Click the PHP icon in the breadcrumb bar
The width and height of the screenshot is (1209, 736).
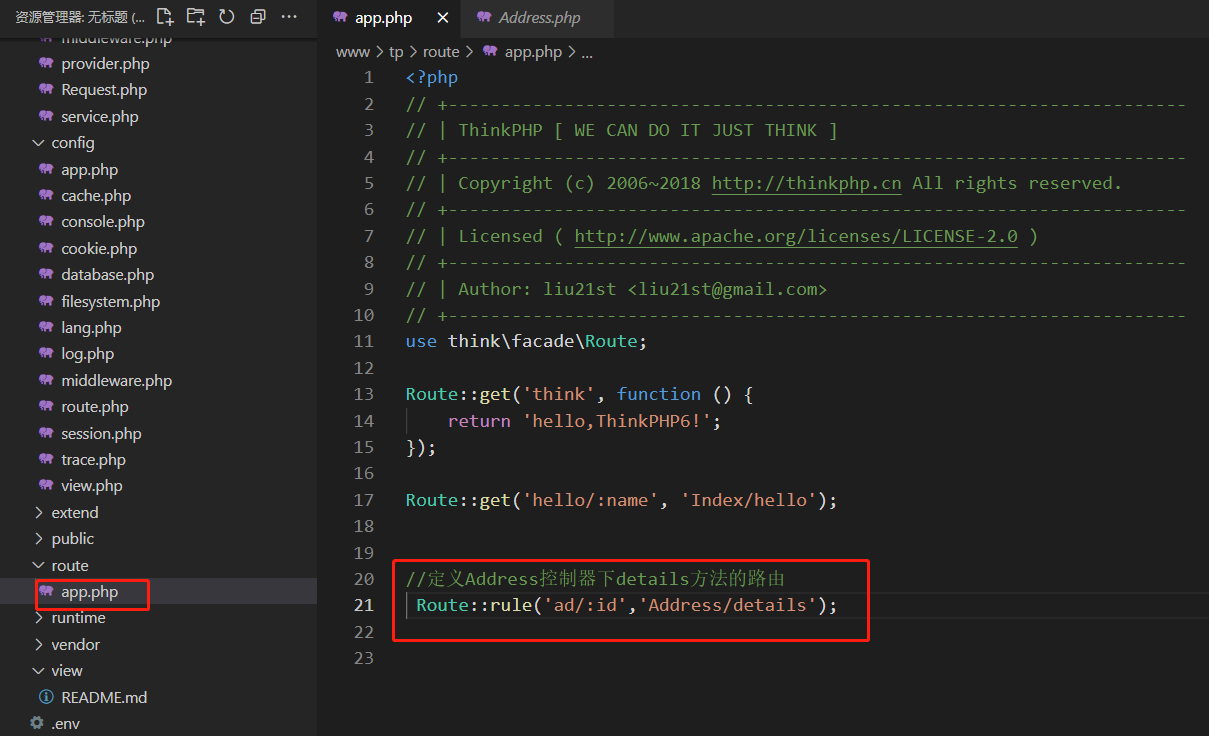[490, 52]
